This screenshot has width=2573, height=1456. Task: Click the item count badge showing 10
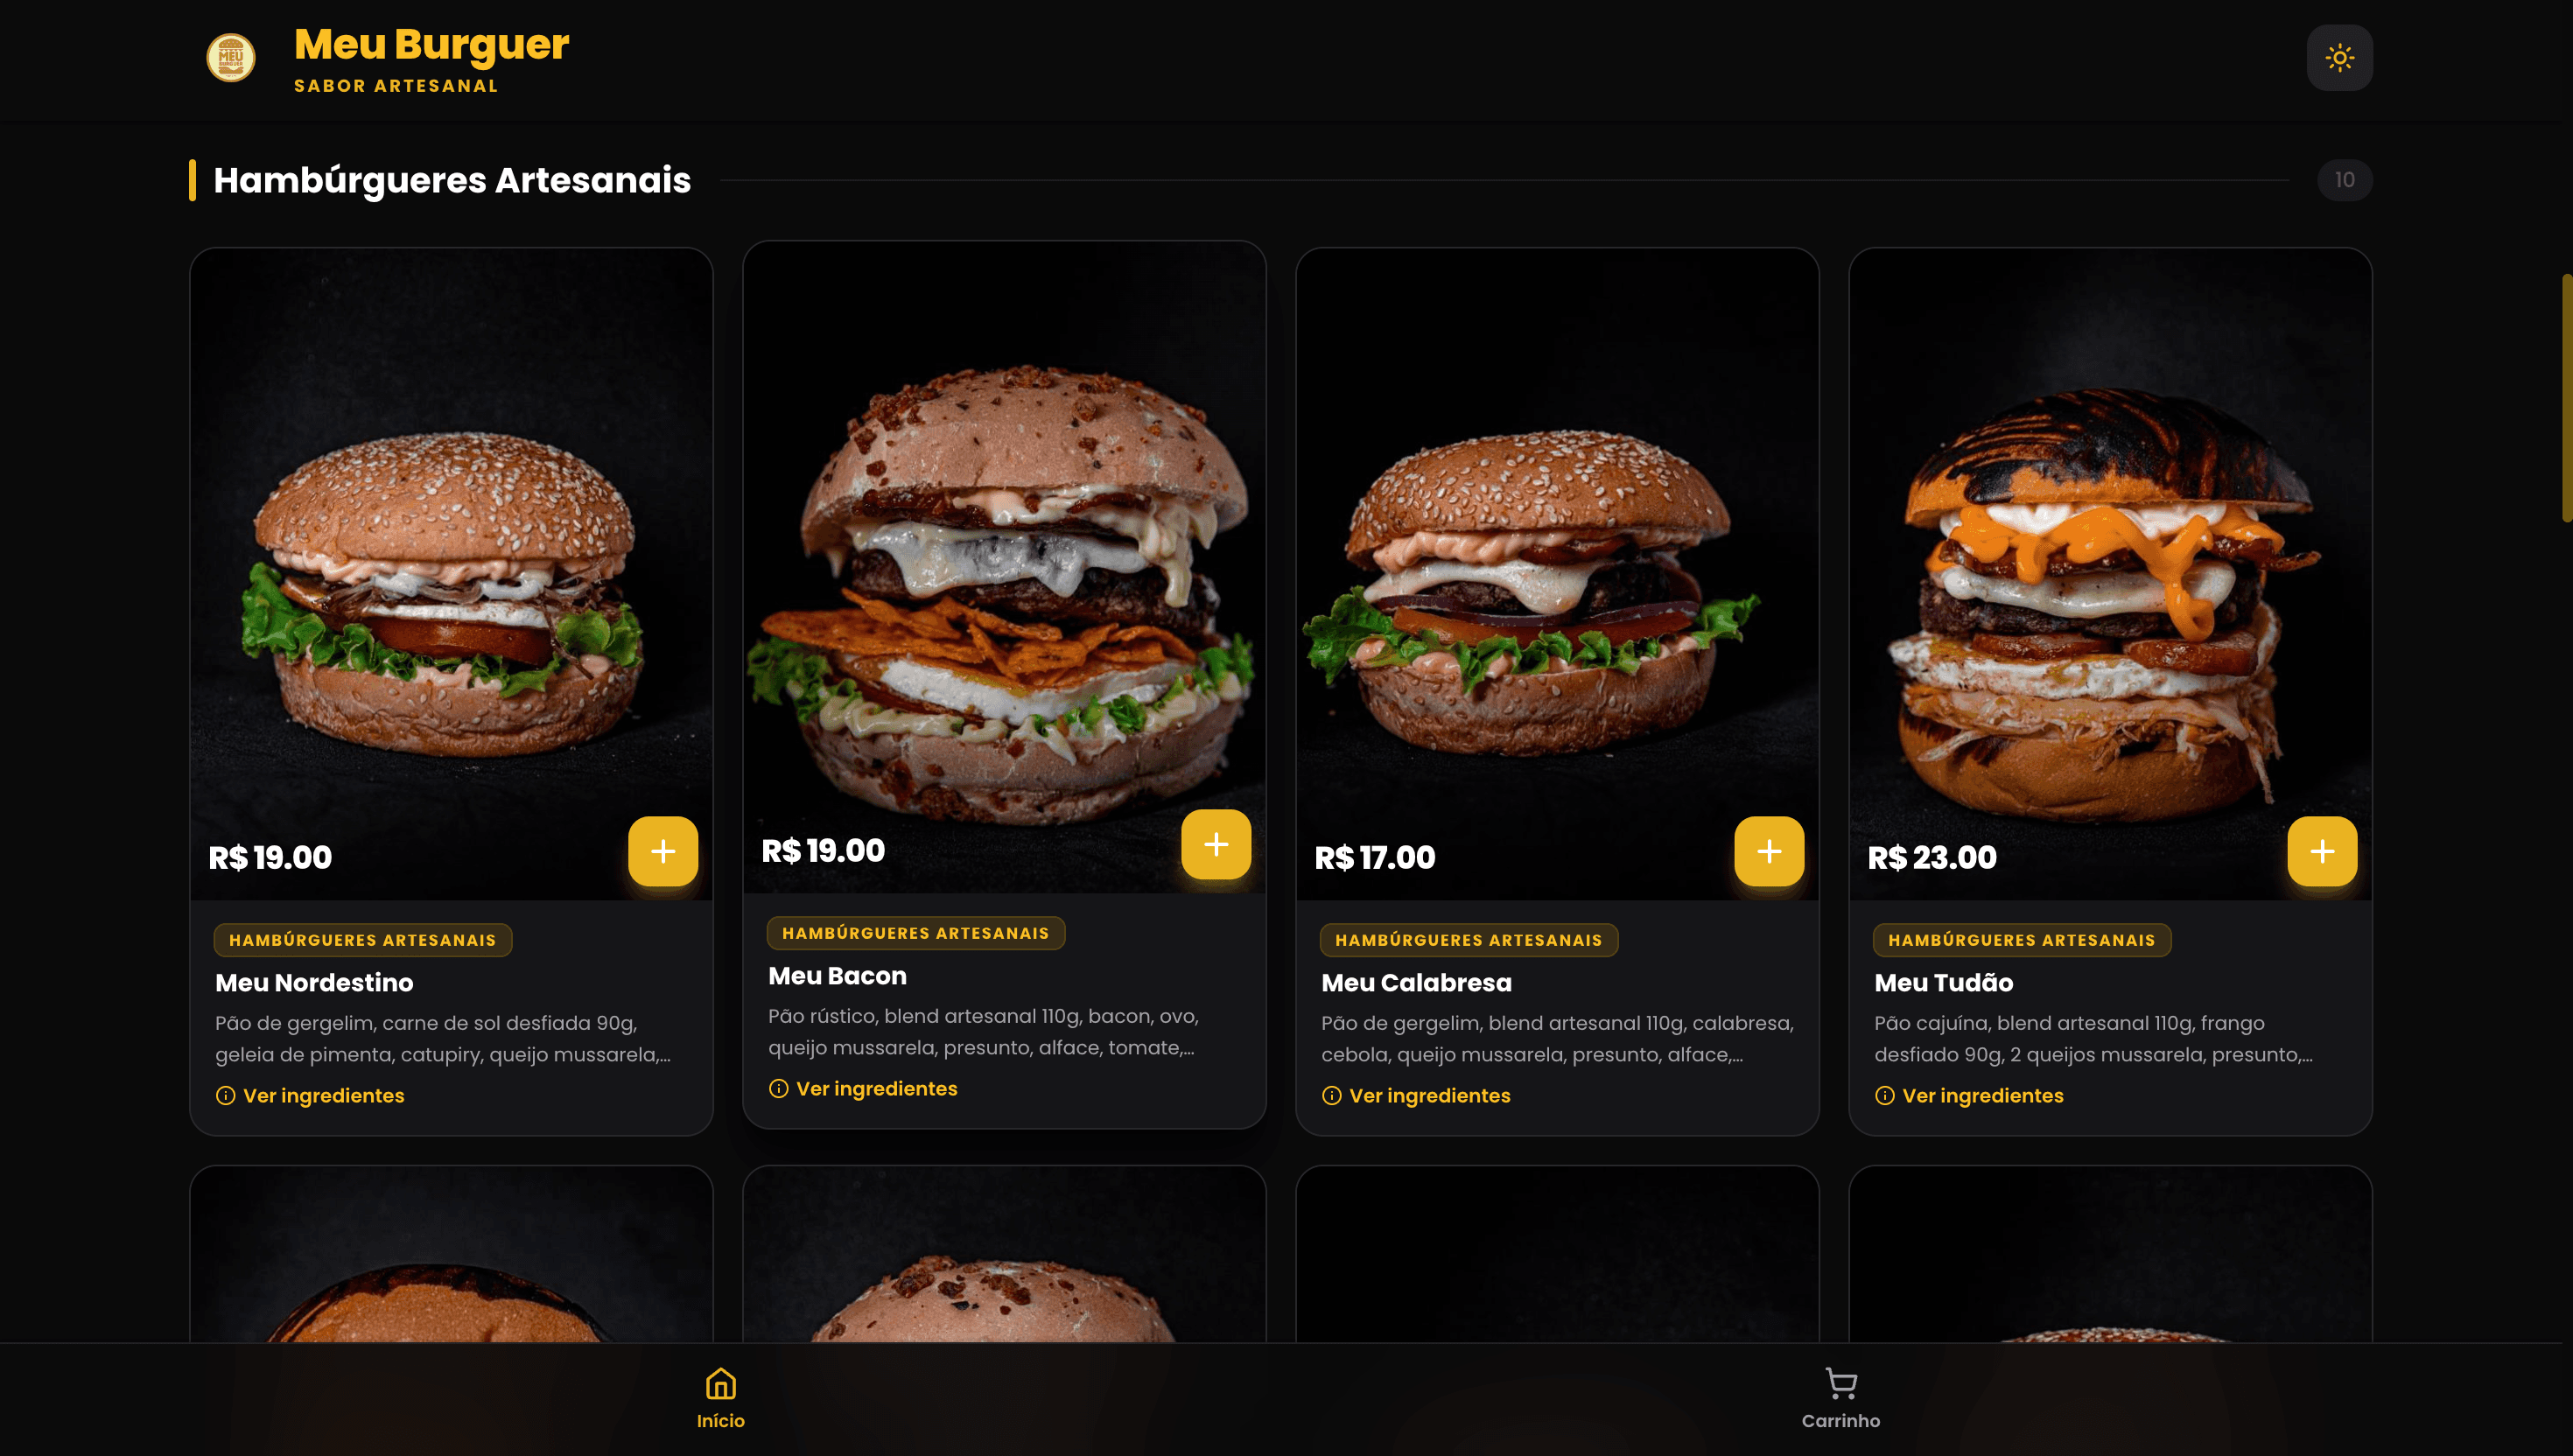click(2344, 180)
